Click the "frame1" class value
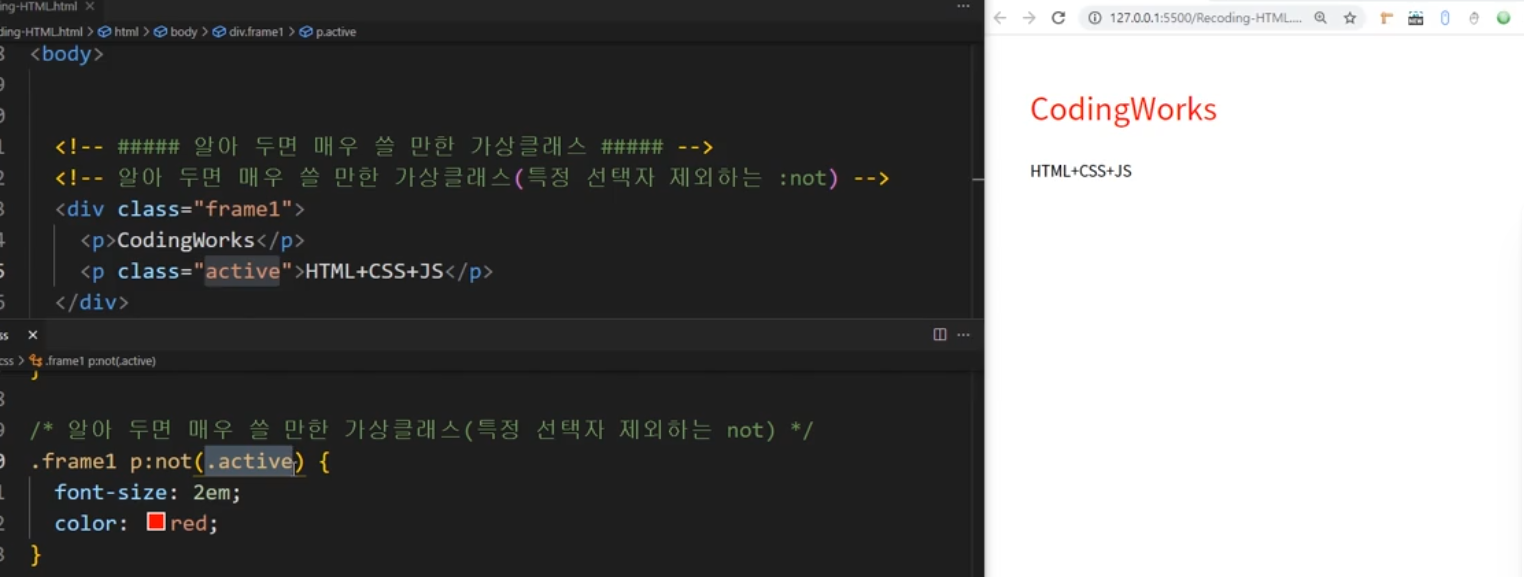 tap(243, 209)
